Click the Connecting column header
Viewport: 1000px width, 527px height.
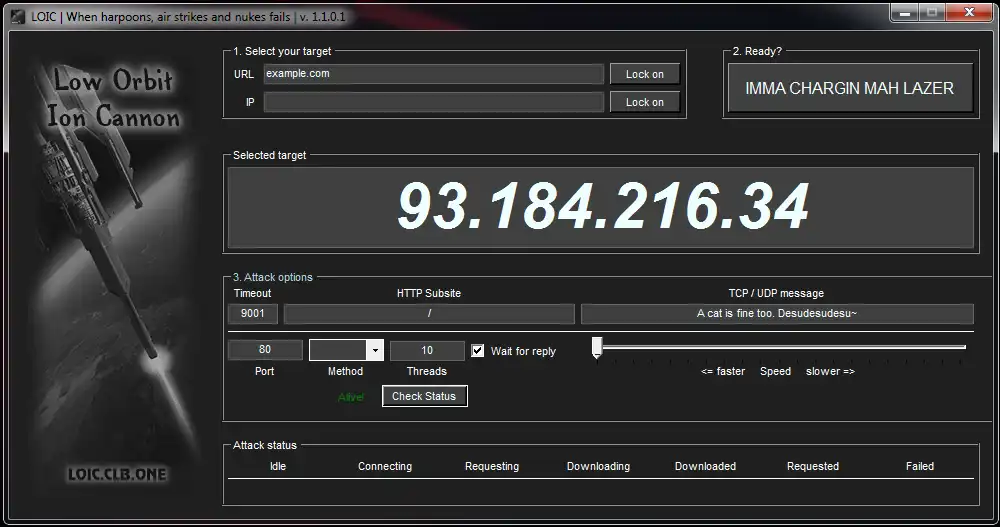coord(385,466)
